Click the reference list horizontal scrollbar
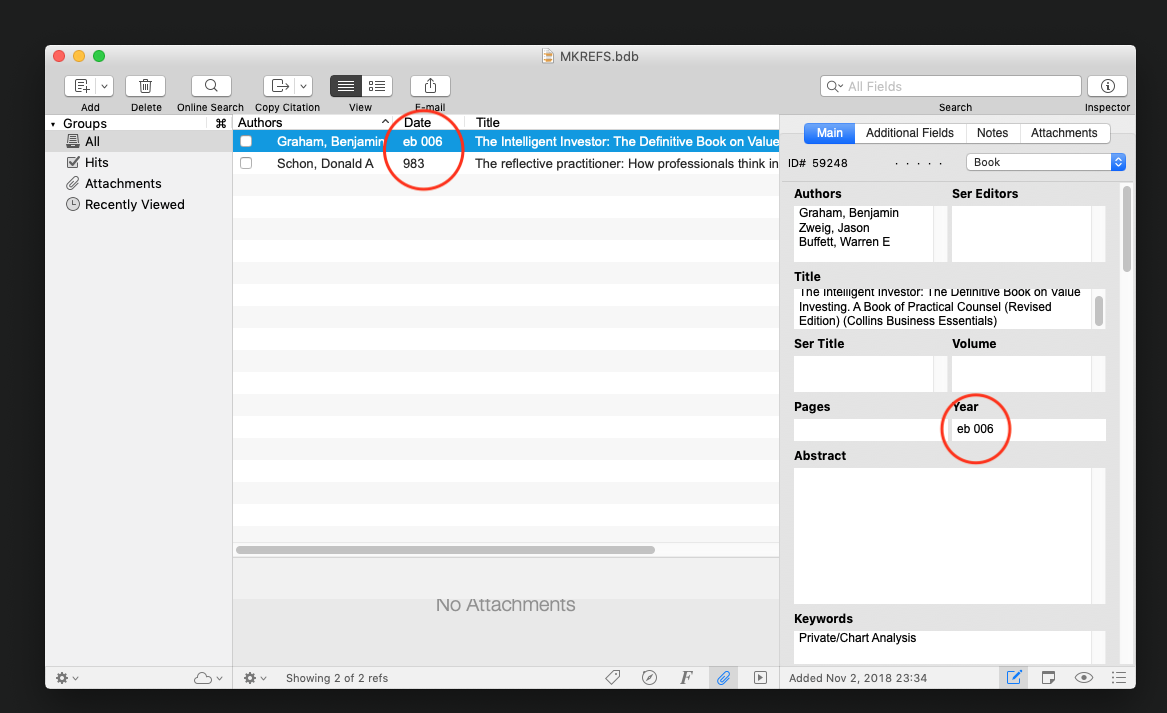The width and height of the screenshot is (1167, 713). point(445,550)
